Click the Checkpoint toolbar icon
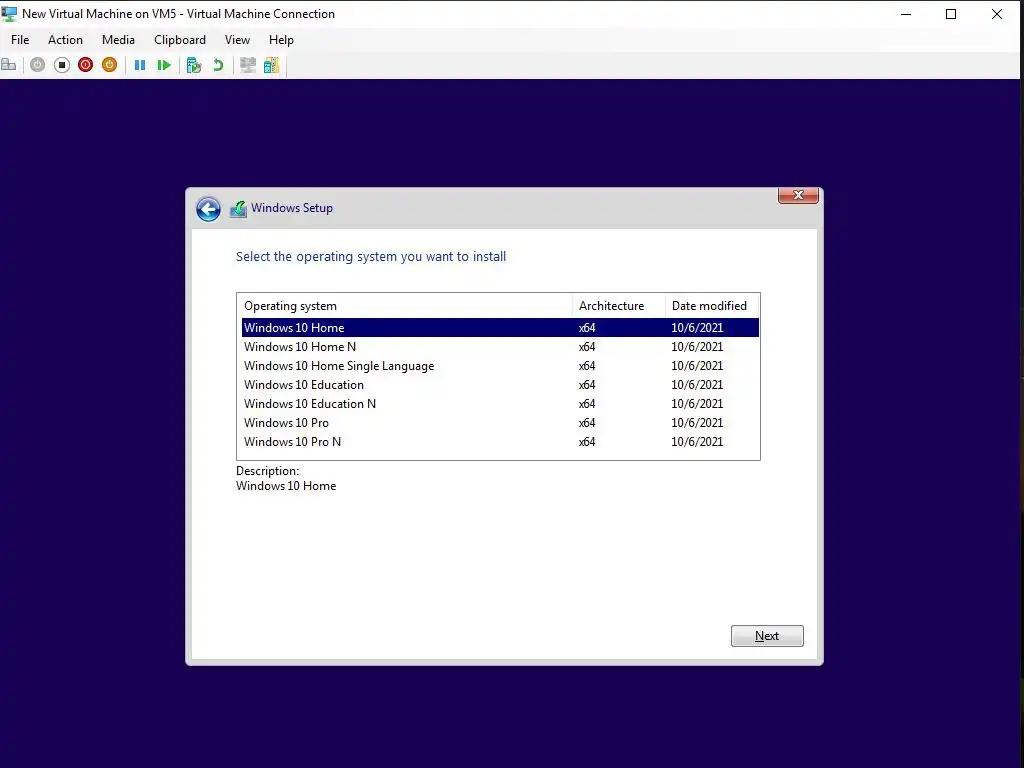This screenshot has height=768, width=1024. tap(194, 65)
